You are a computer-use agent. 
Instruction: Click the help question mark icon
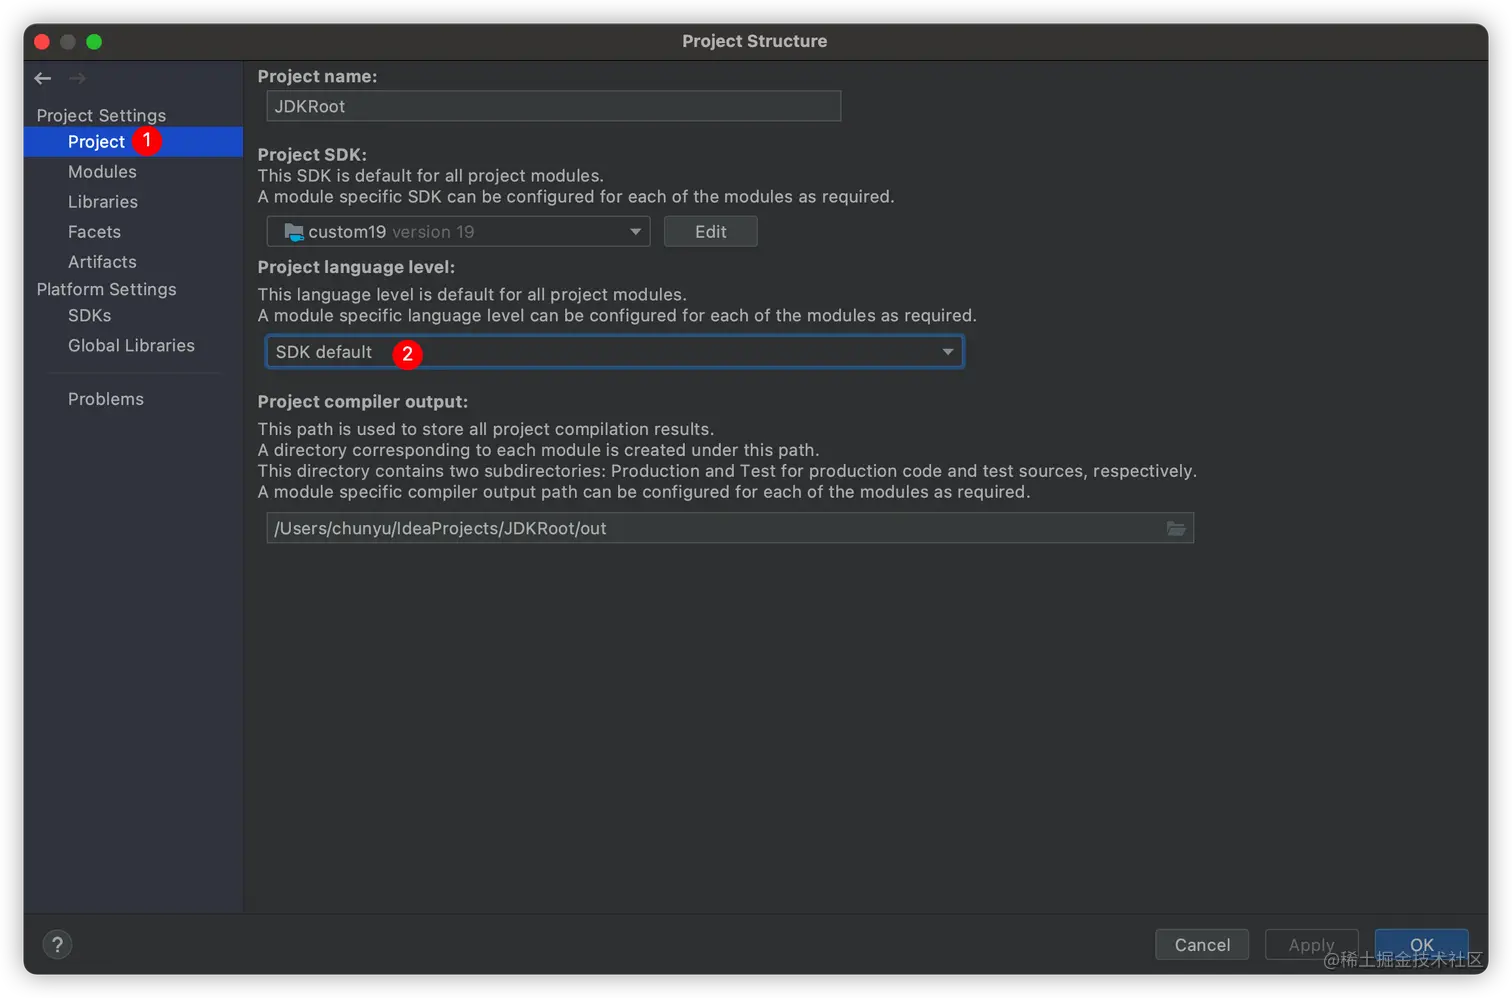pyautogui.click(x=57, y=945)
